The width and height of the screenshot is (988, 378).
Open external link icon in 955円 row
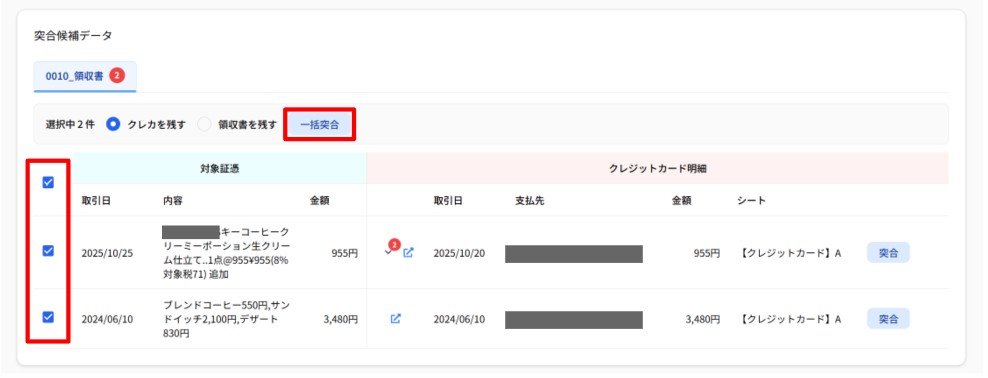(x=408, y=253)
